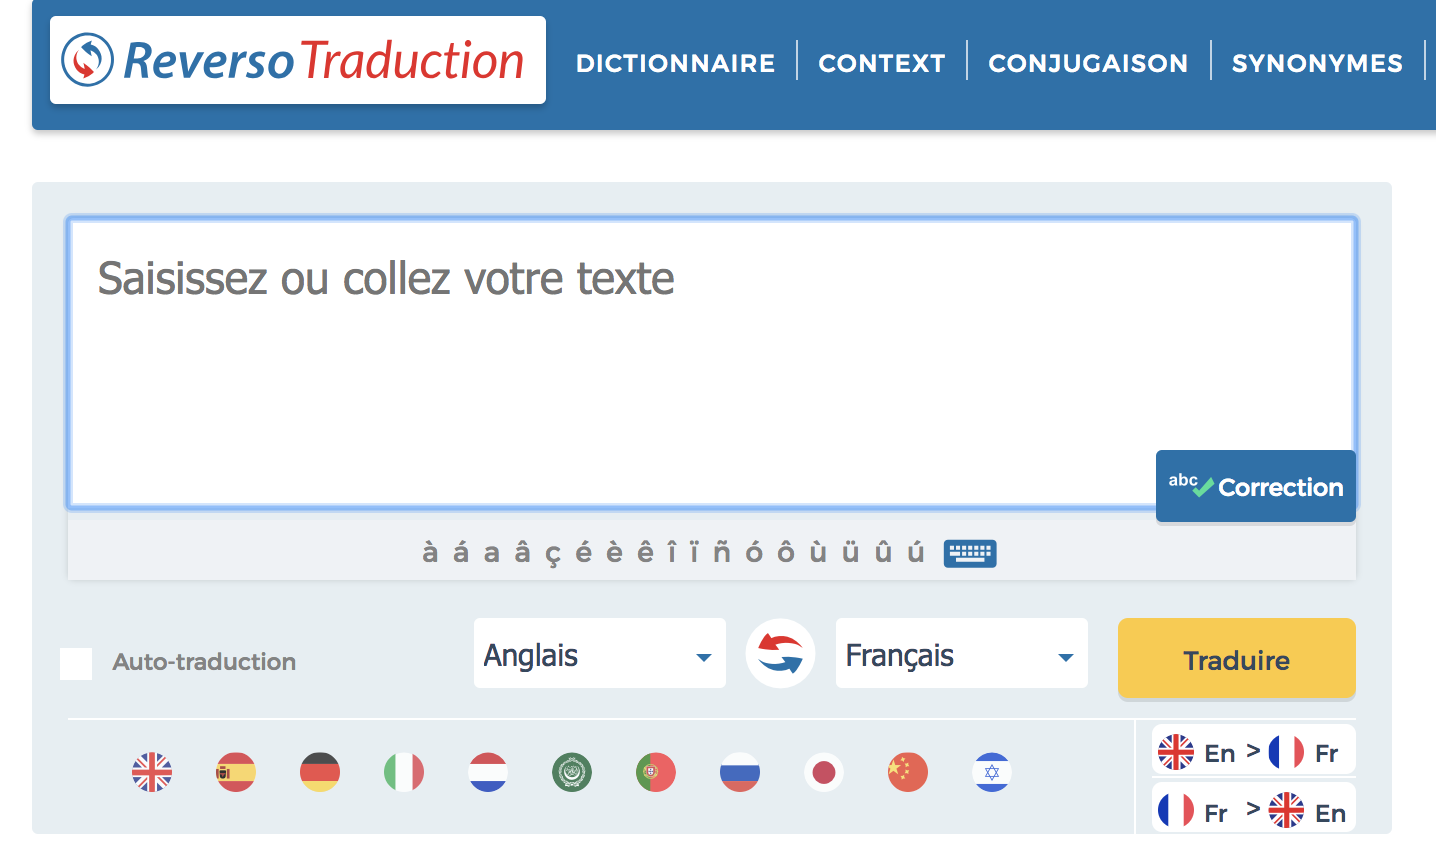Open the SYNONYMES menu item
The width and height of the screenshot is (1436, 866).
tap(1317, 63)
